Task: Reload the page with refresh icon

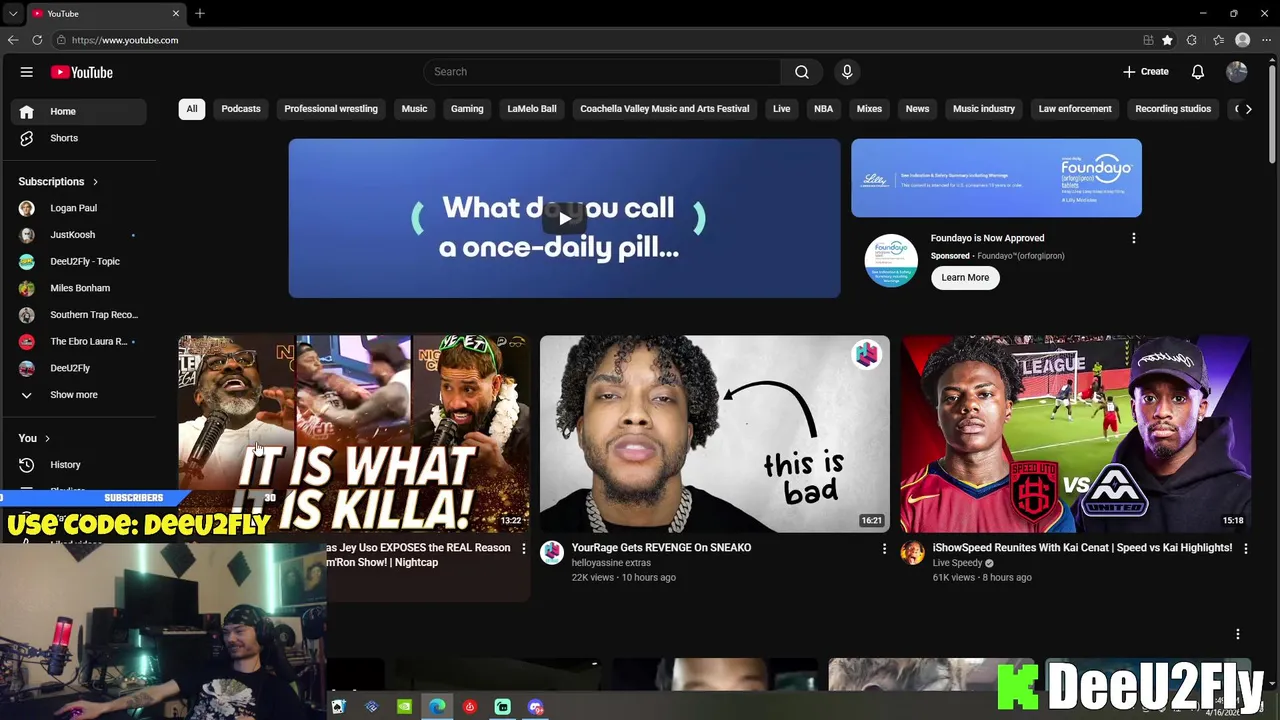Action: (37, 40)
